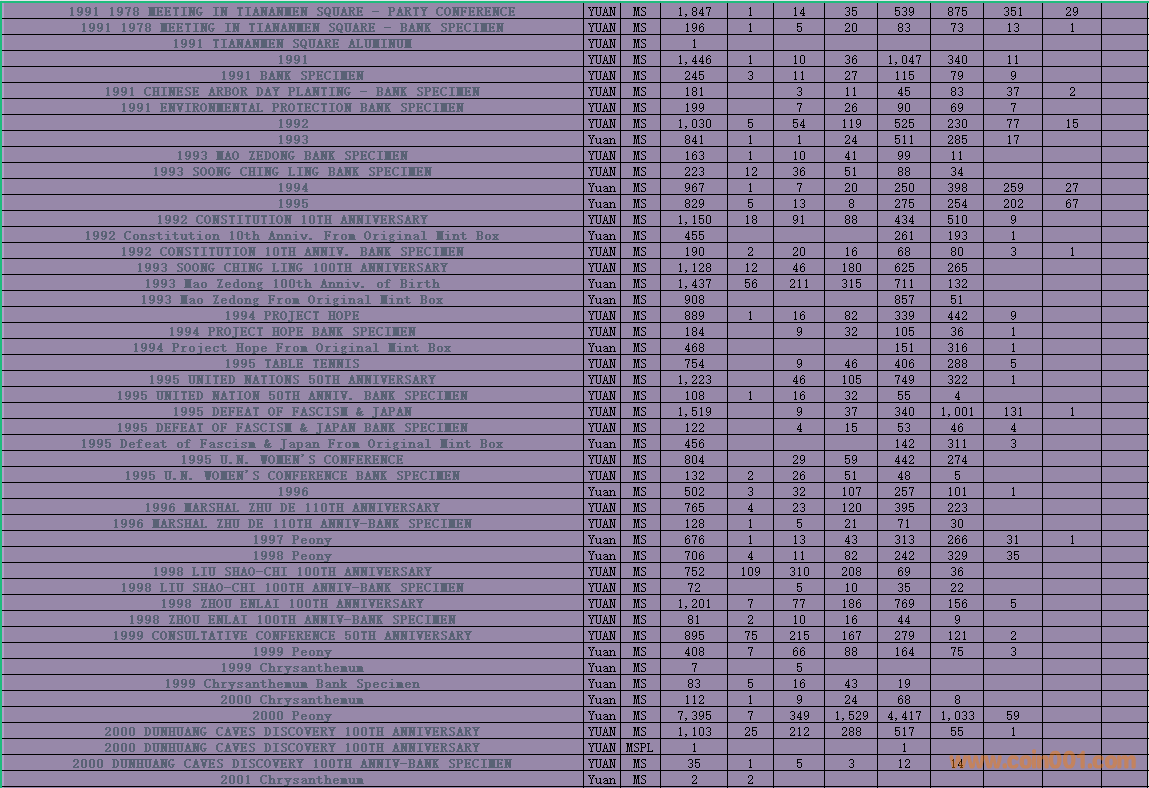Select the 1999 CONSULTATIVE CONFERENCE 50TH ANNIVERSARY cell
The height and width of the screenshot is (788, 1149).
pyautogui.click(x=292, y=636)
